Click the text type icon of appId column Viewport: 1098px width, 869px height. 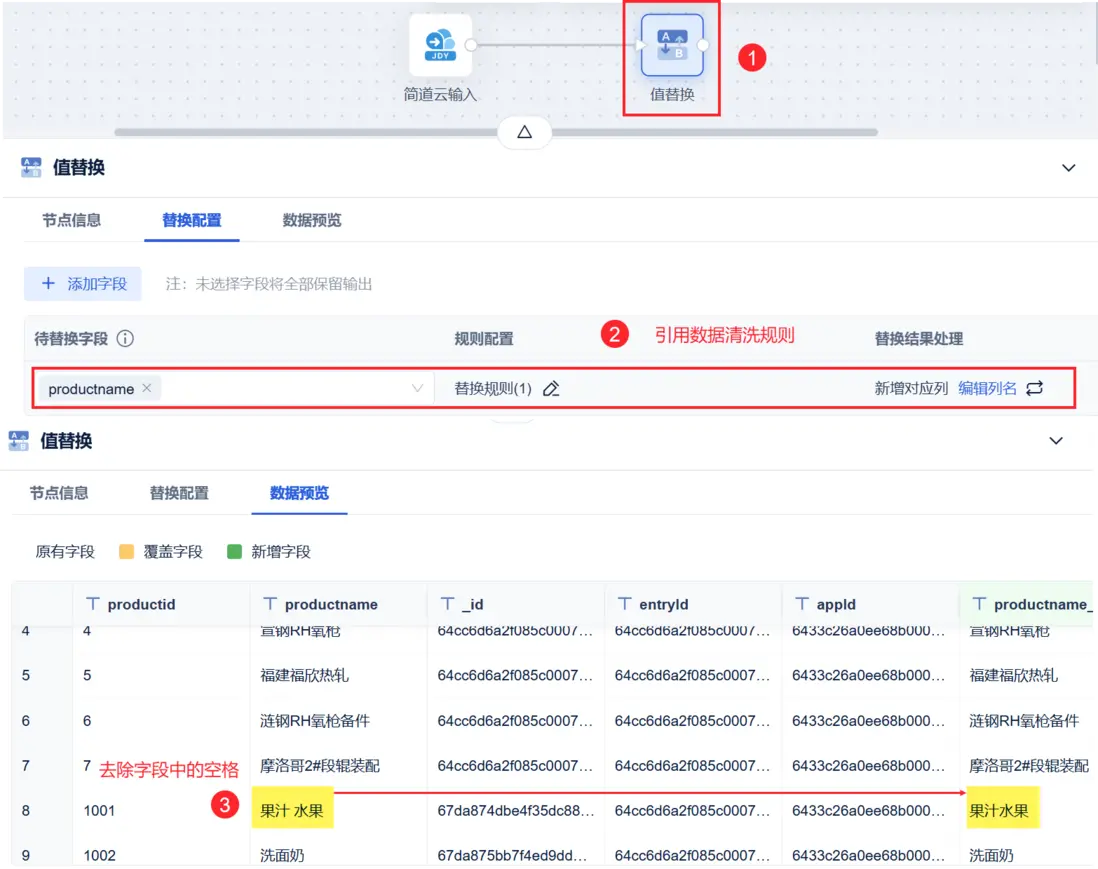(x=802, y=604)
